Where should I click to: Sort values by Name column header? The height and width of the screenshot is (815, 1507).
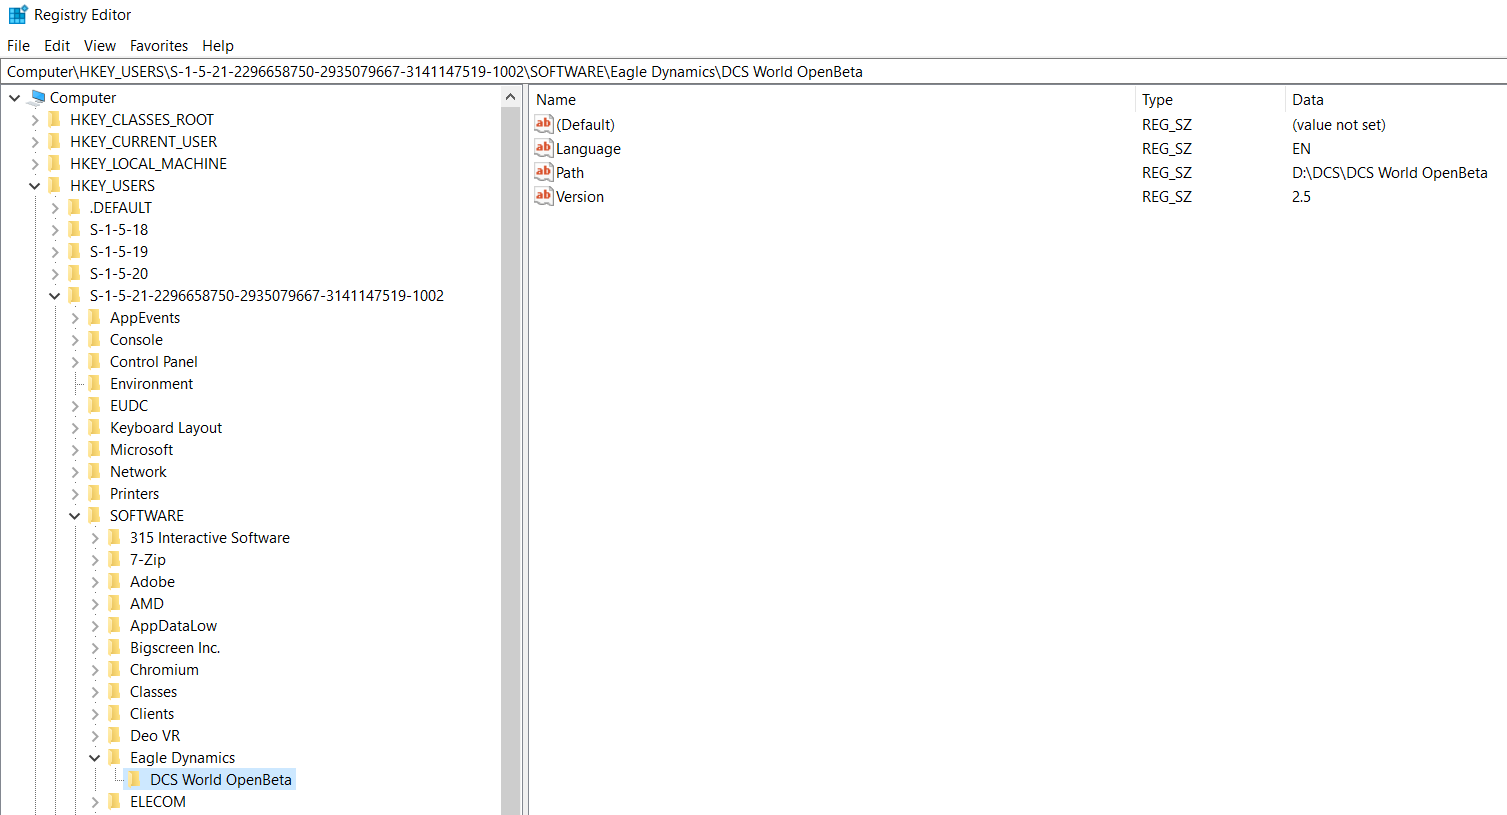tap(833, 100)
